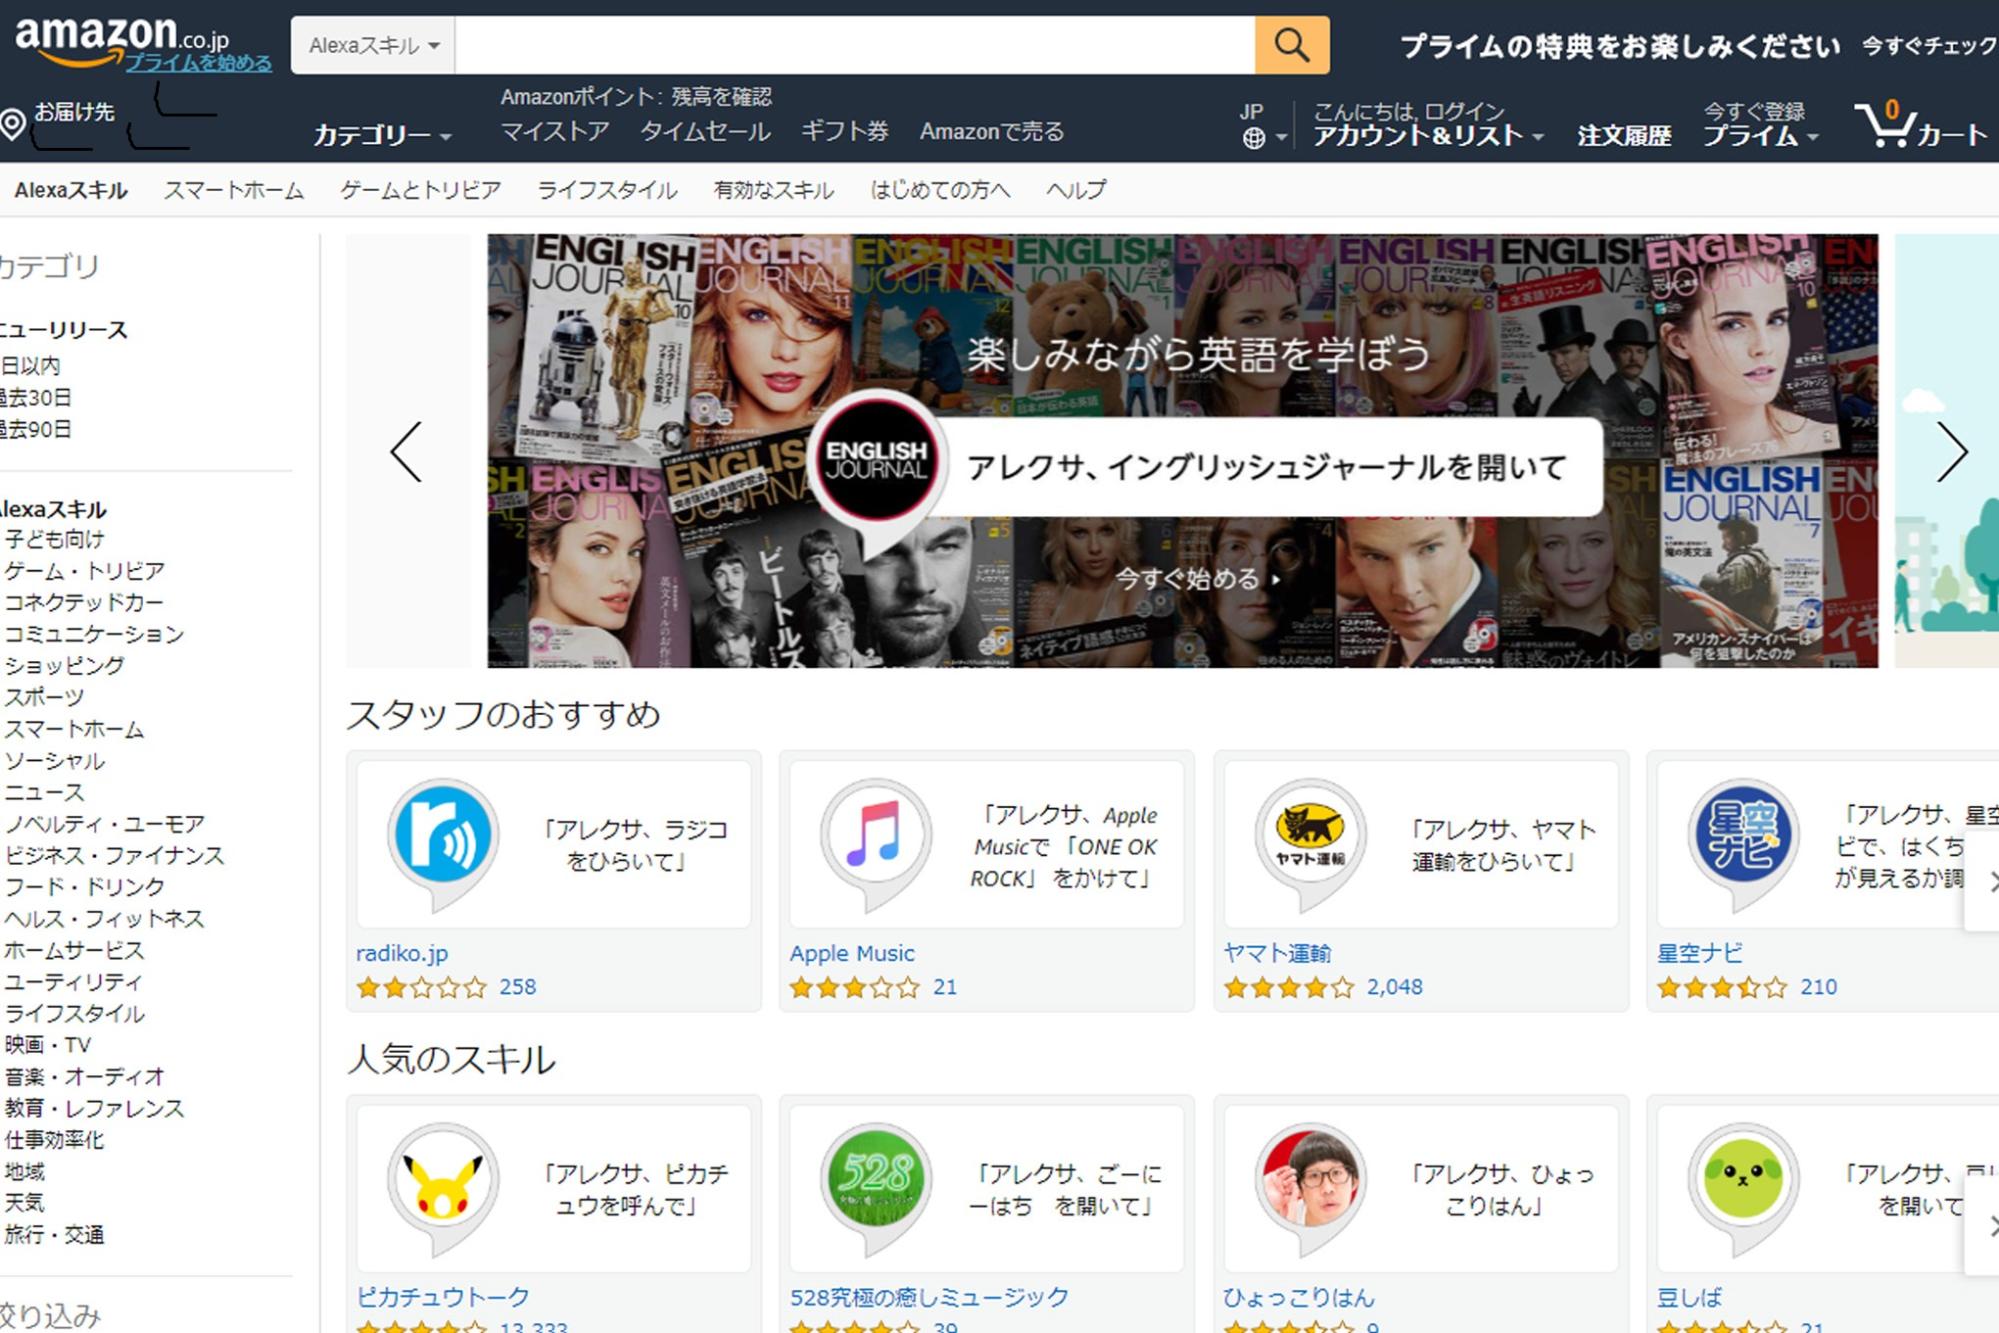
Task: Click radiko.jp star rating
Action: pyautogui.click(x=422, y=988)
